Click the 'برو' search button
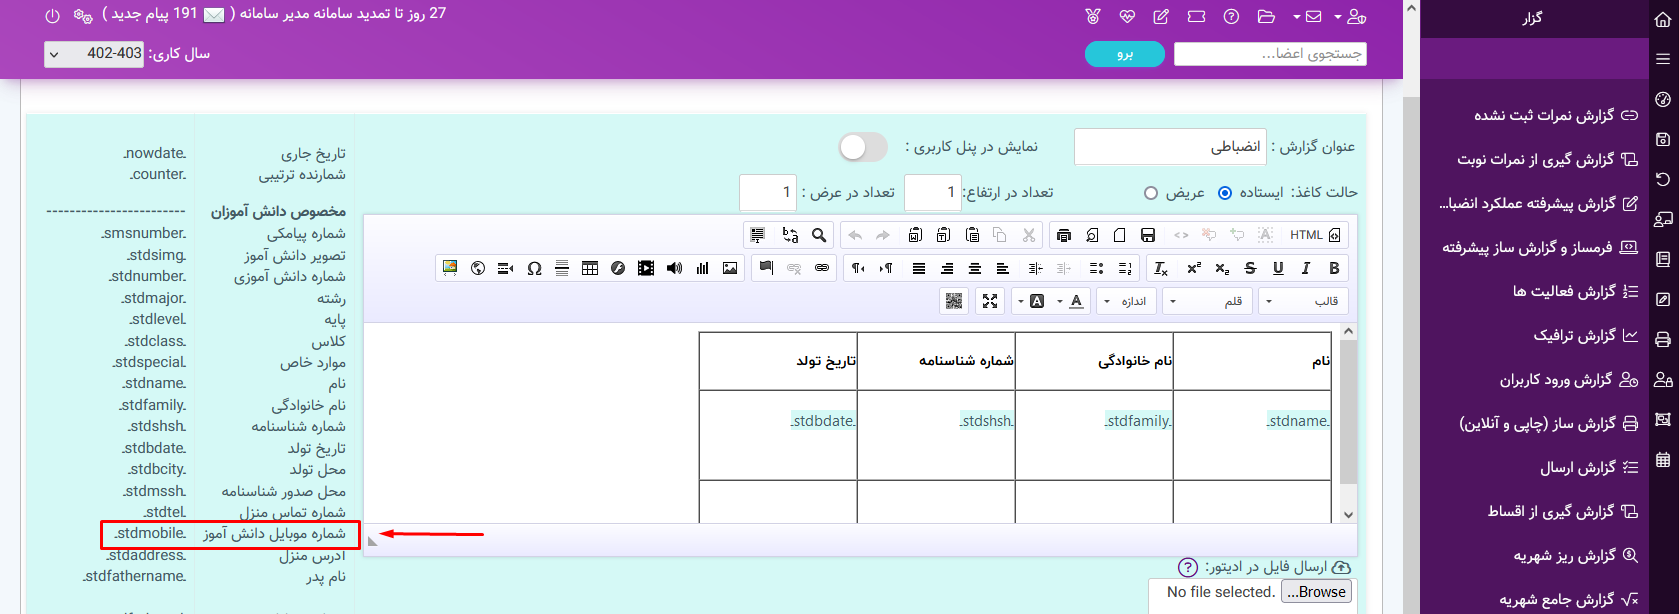The height and width of the screenshot is (614, 1679). [x=1125, y=54]
